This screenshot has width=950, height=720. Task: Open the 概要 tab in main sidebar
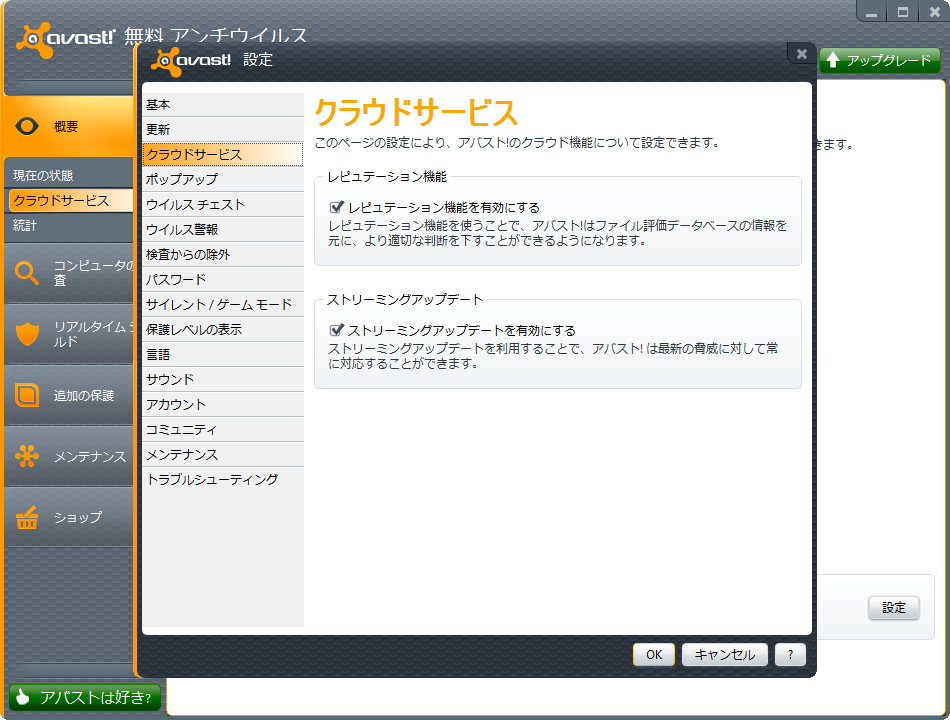click(x=68, y=126)
